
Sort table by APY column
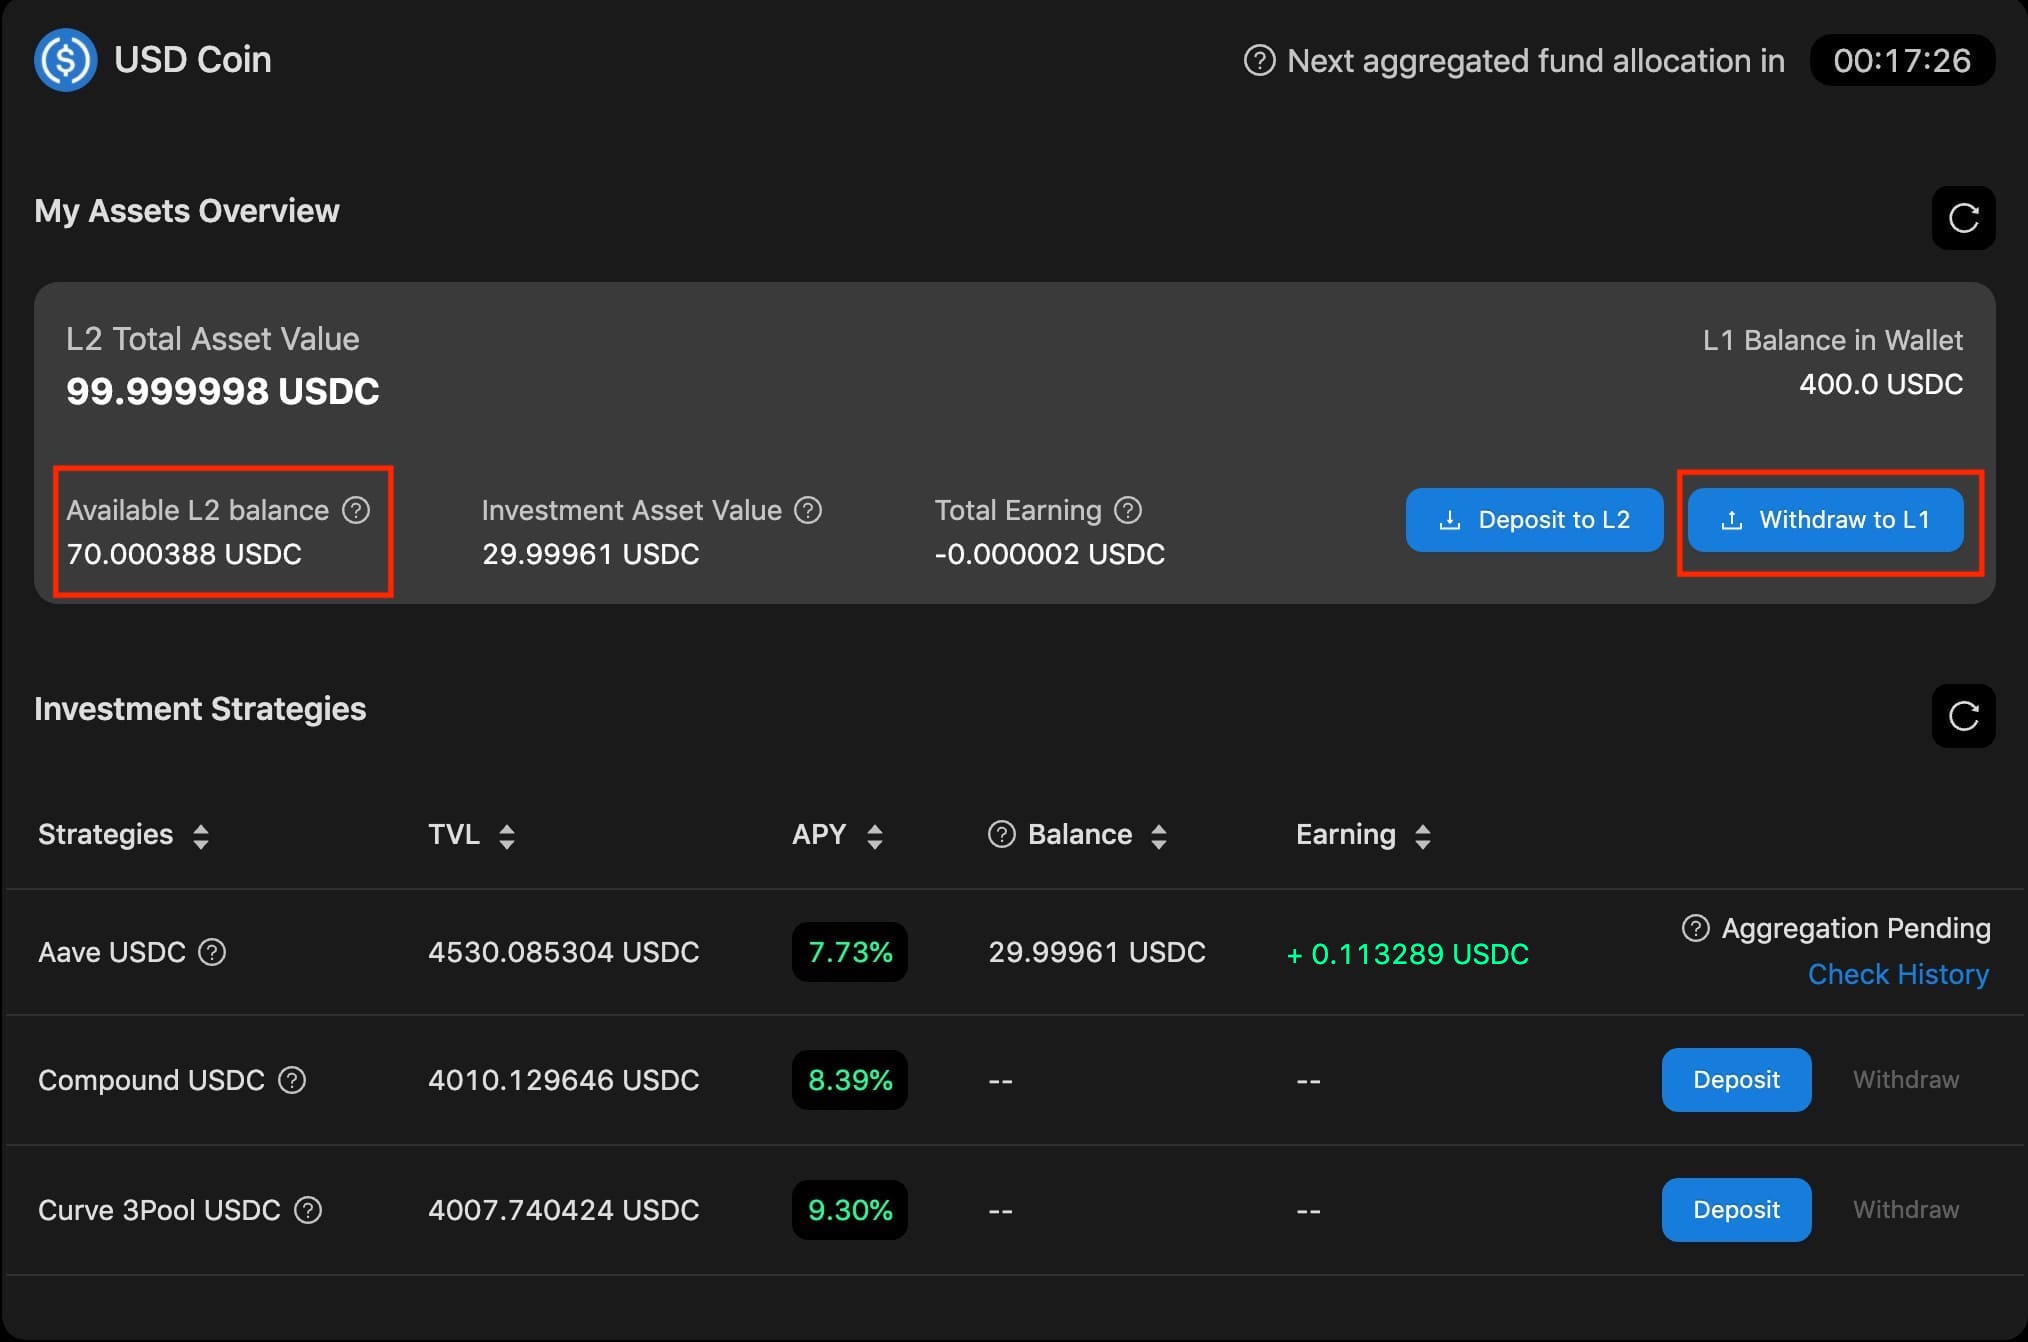pyautogui.click(x=875, y=836)
